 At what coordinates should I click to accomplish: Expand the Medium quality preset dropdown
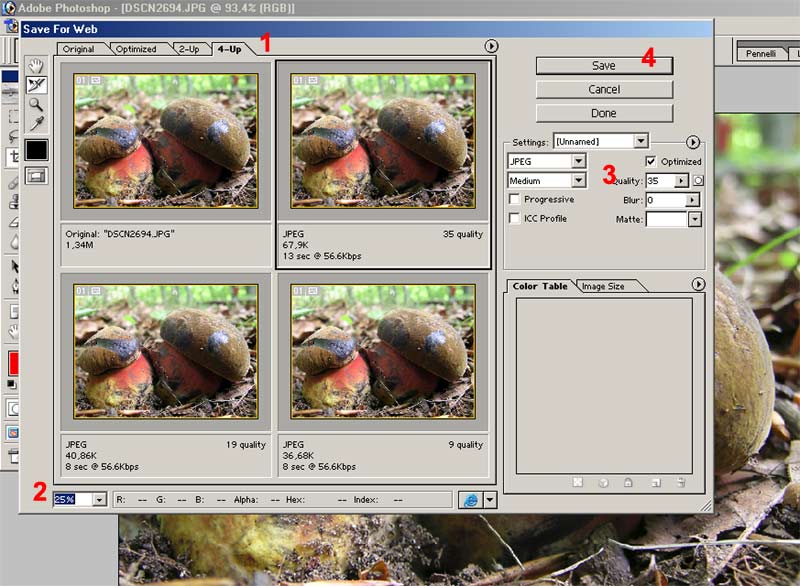[578, 181]
